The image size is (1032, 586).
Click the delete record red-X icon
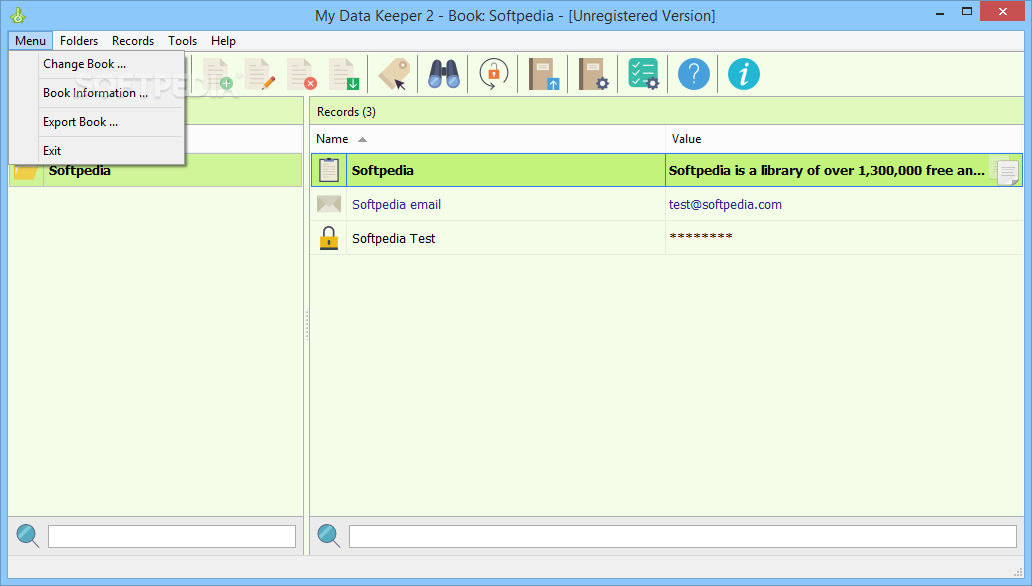tap(301, 74)
